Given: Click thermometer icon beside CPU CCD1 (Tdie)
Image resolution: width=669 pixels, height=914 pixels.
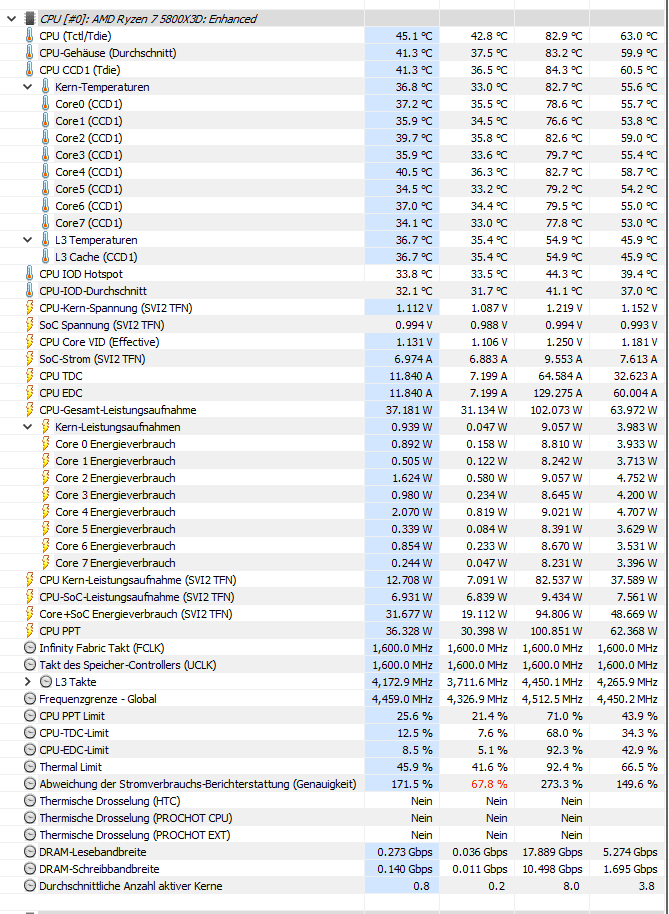Looking at the screenshot, I should pos(29,70).
